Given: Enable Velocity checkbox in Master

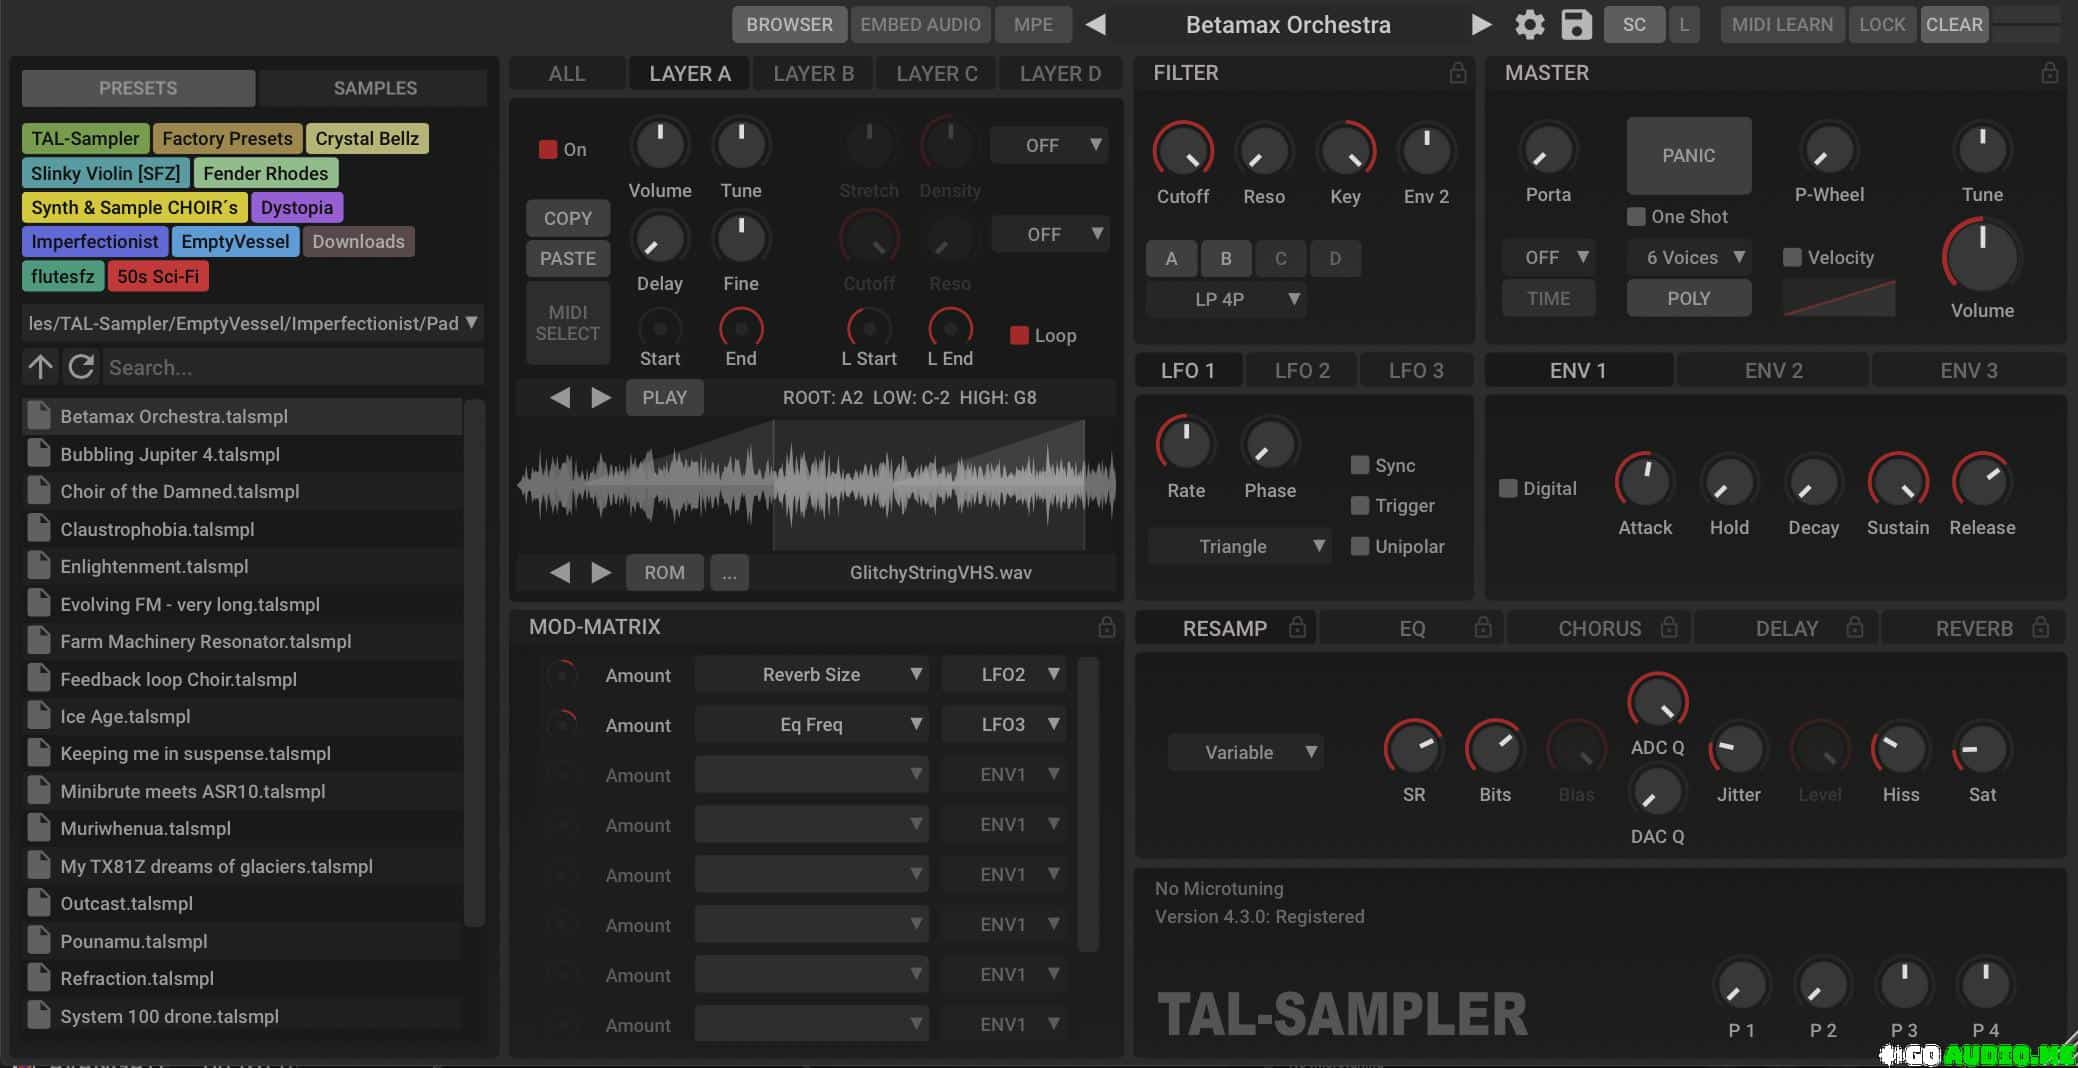Looking at the screenshot, I should [1792, 257].
